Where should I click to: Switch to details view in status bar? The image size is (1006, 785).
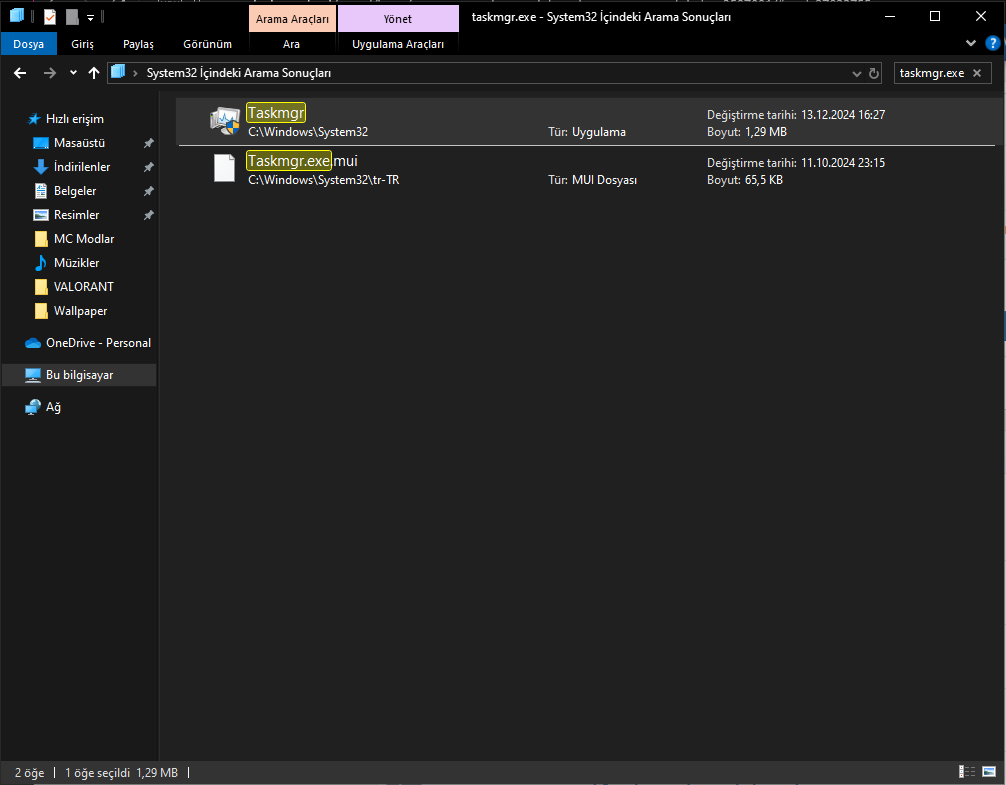(967, 772)
